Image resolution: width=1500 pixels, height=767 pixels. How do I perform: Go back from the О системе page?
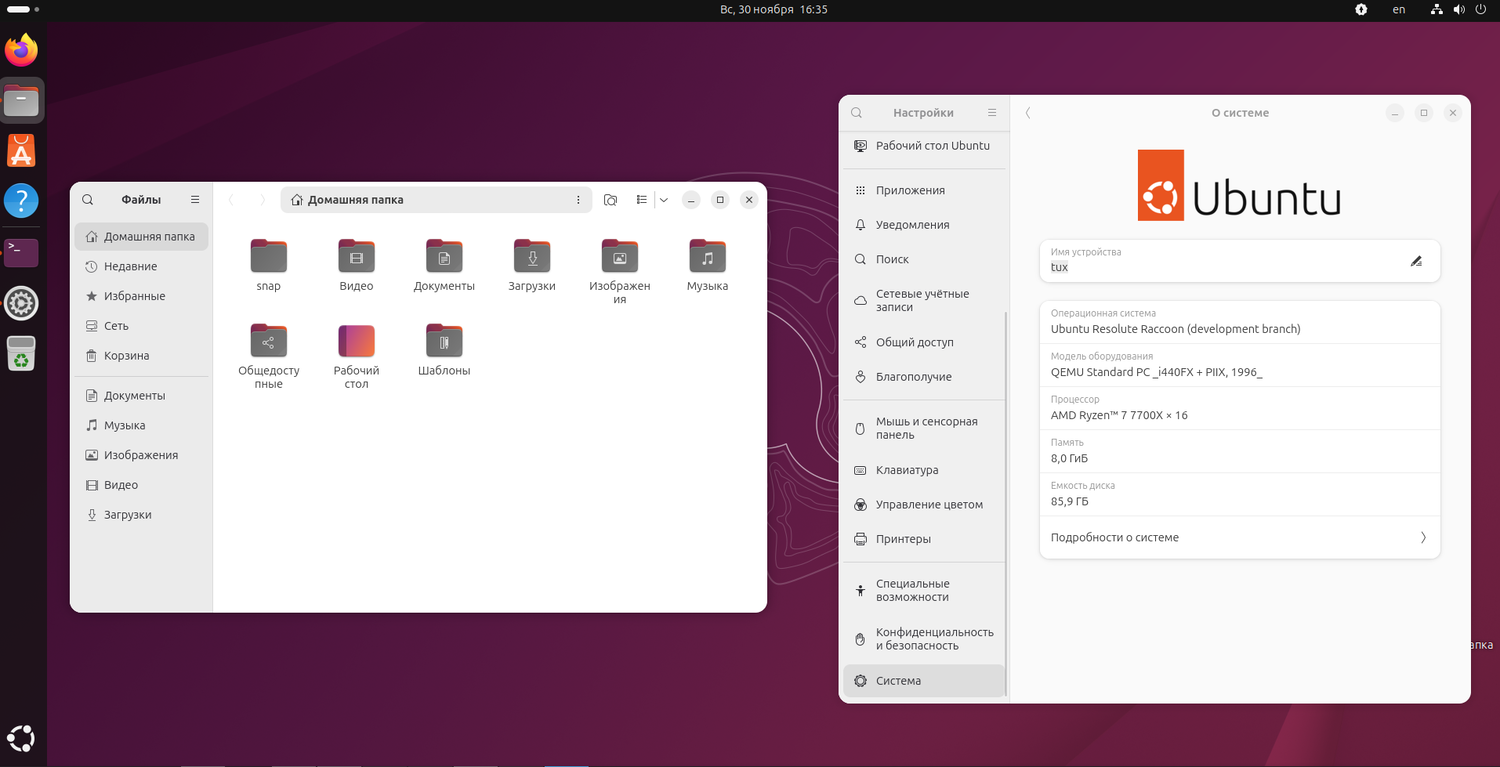pyautogui.click(x=1028, y=113)
